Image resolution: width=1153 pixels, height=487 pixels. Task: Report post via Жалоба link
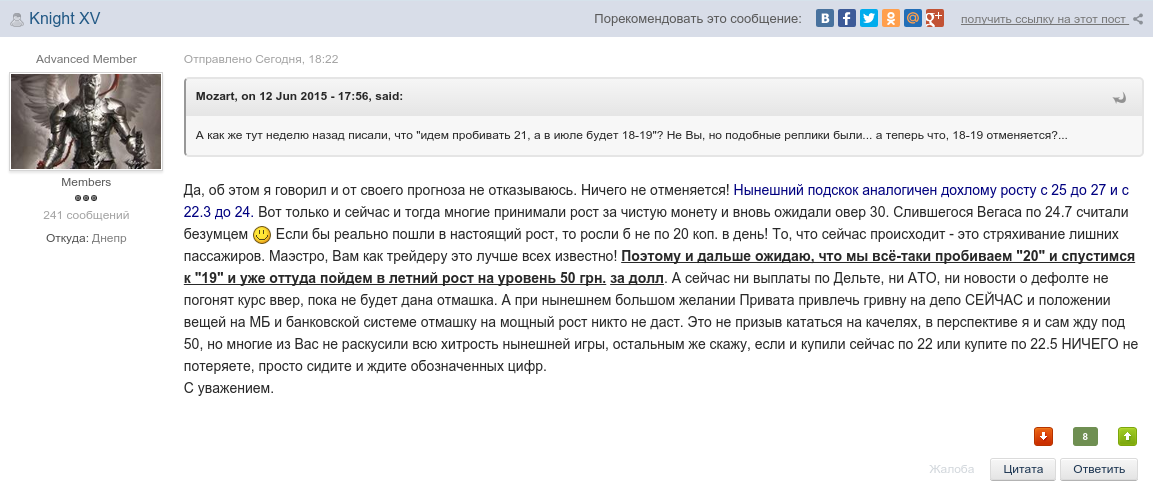click(x=951, y=469)
